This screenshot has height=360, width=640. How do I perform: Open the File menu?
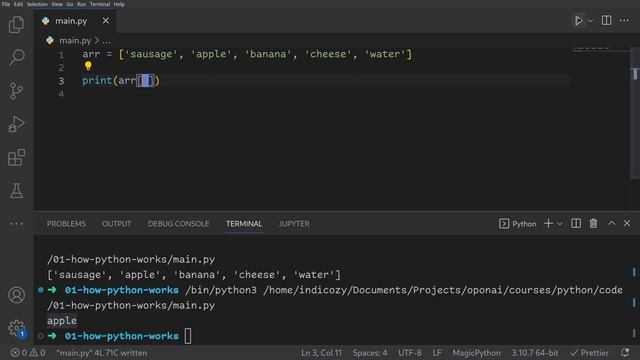(x=6, y=4)
